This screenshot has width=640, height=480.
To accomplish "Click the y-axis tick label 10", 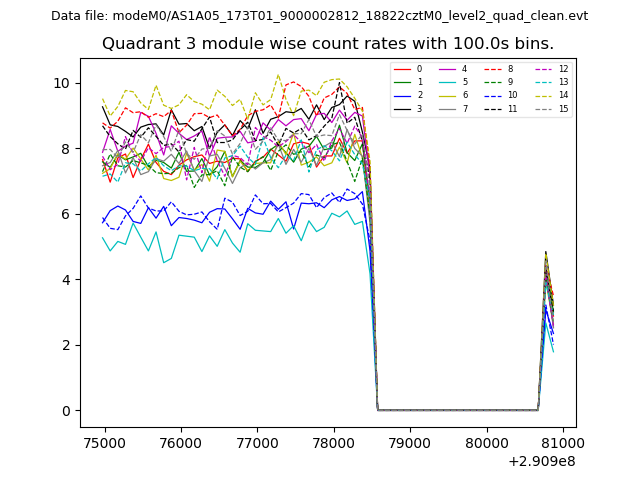I will pos(63,83).
